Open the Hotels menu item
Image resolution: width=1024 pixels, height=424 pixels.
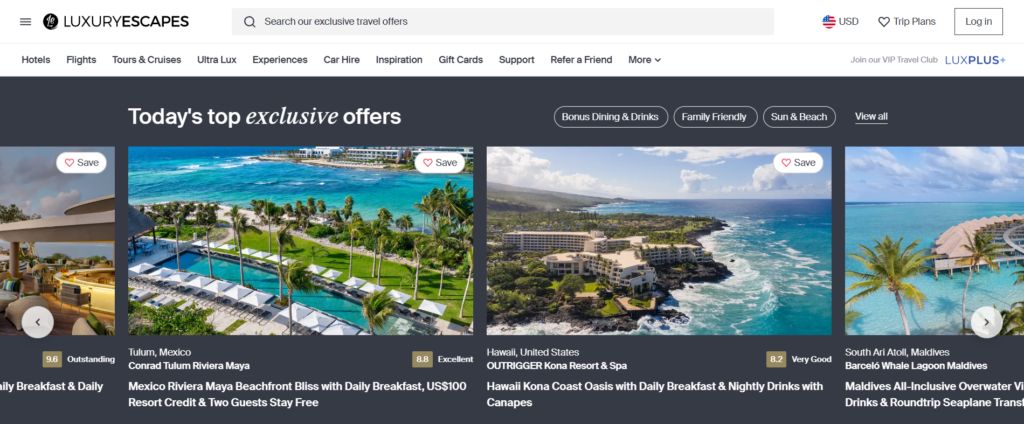tap(36, 59)
